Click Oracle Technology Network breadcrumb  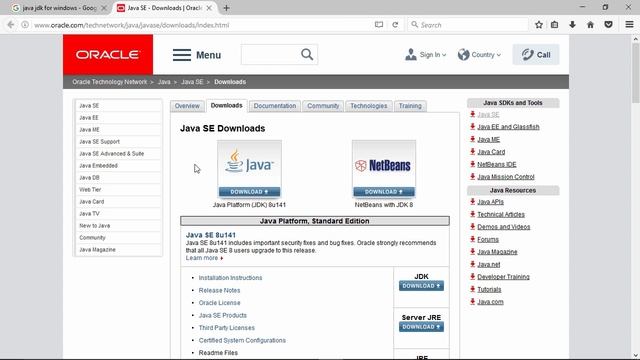click(109, 82)
